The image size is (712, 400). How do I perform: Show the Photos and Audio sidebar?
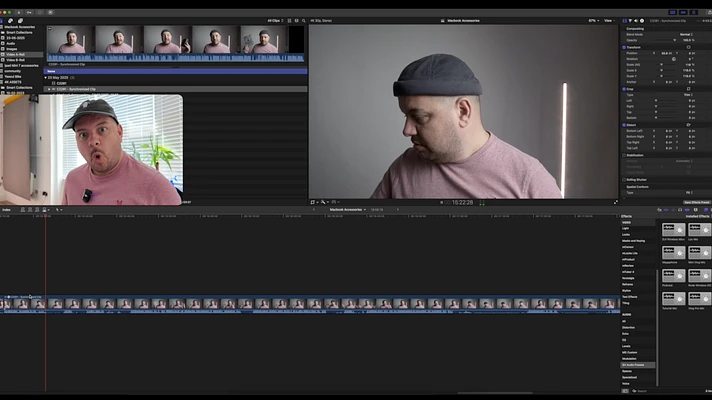point(10,21)
